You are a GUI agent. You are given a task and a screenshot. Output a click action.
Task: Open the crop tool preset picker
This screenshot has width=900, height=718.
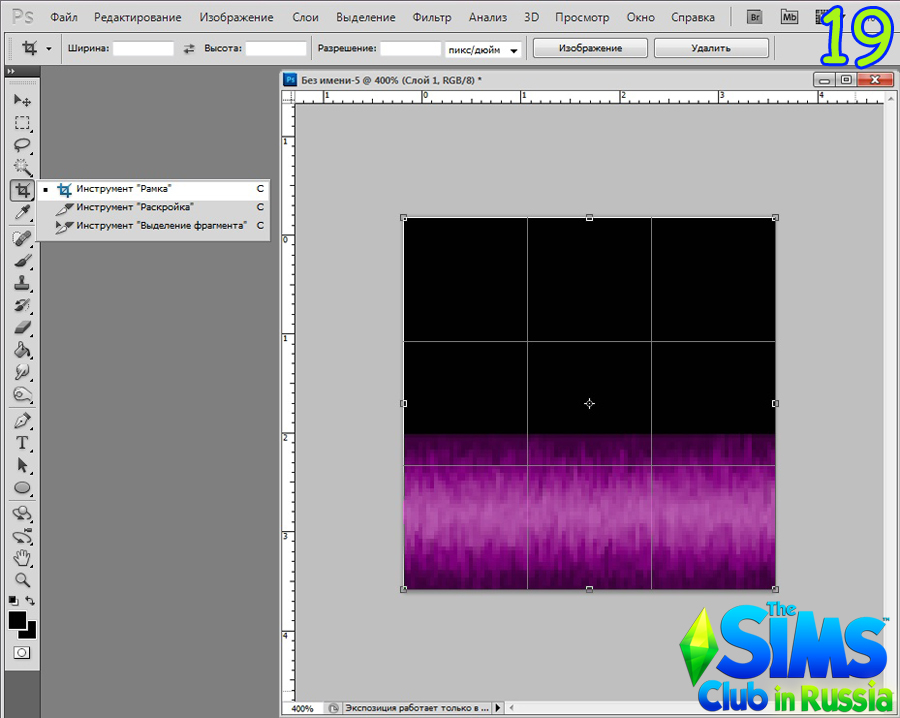(x=37, y=48)
